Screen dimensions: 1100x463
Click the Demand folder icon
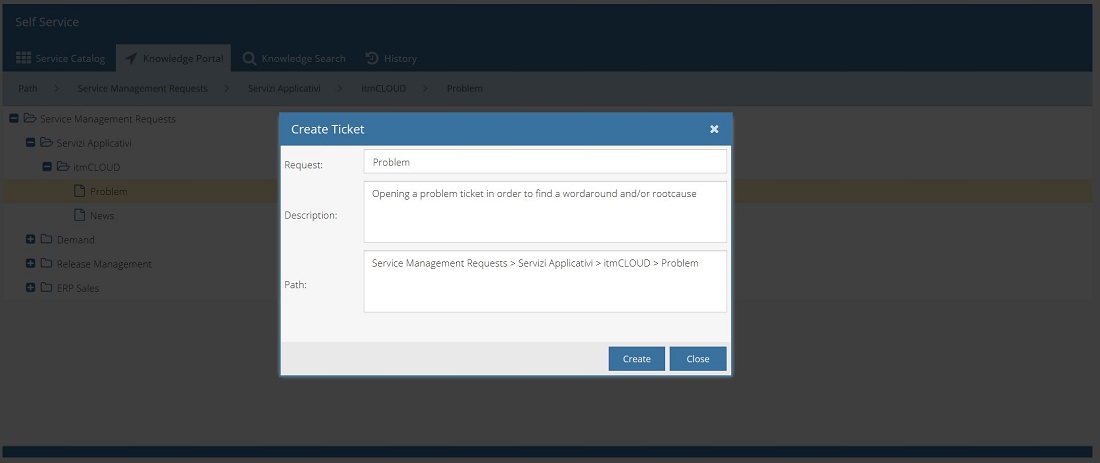click(x=46, y=240)
